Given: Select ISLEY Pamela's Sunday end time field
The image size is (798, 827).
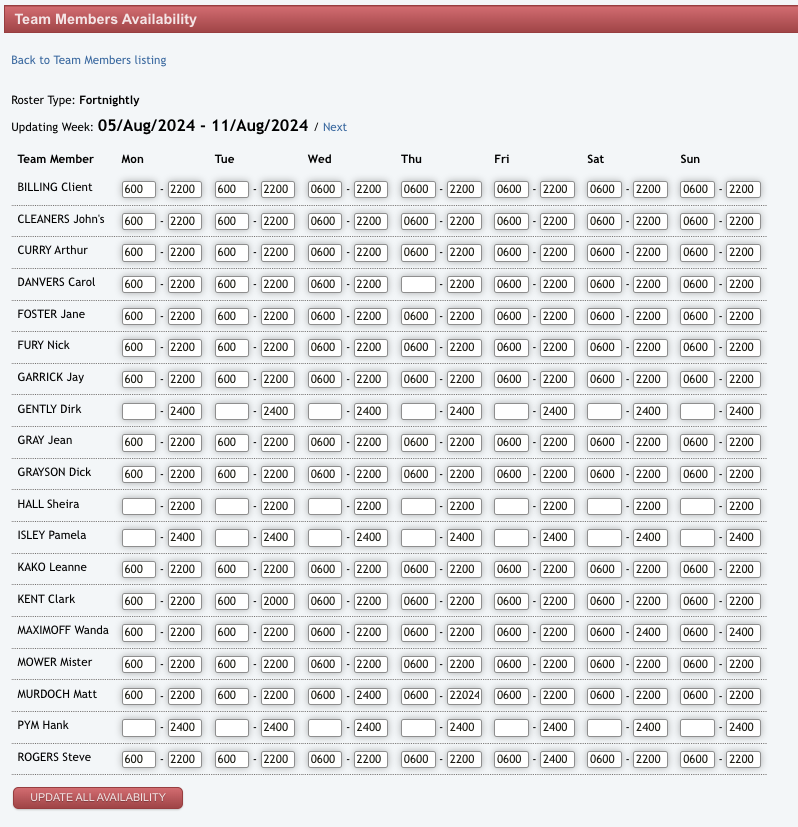Looking at the screenshot, I should tap(743, 537).
